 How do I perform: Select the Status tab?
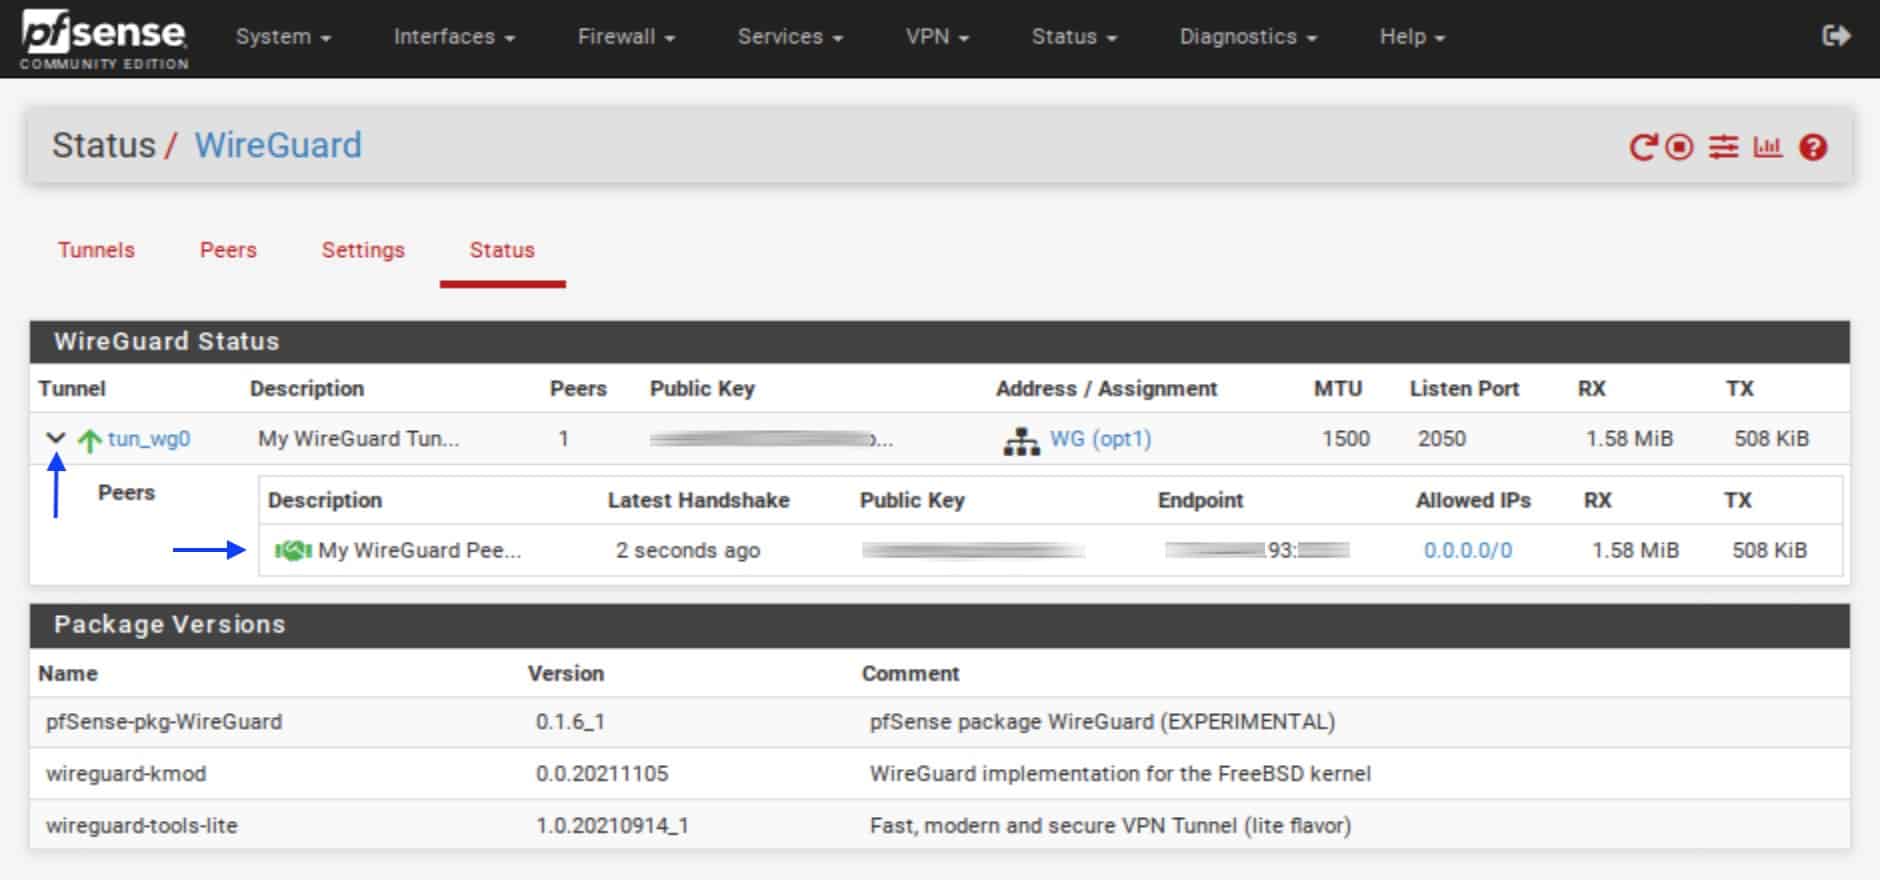(502, 250)
